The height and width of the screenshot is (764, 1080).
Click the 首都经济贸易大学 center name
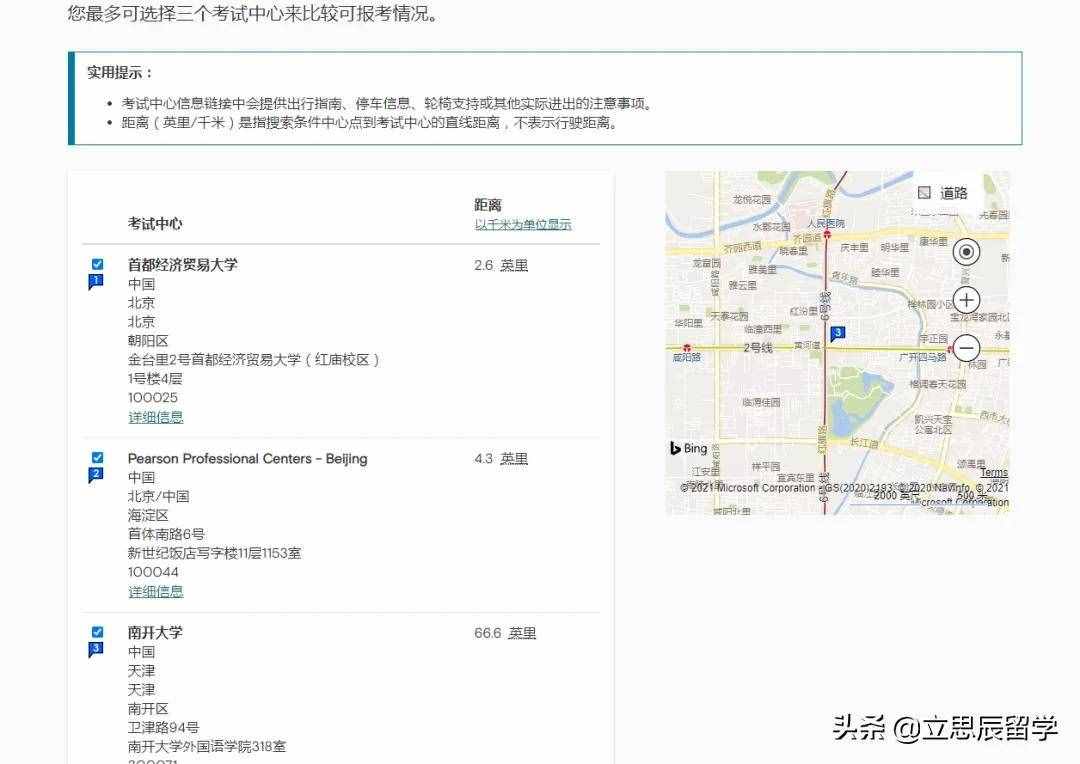183,265
